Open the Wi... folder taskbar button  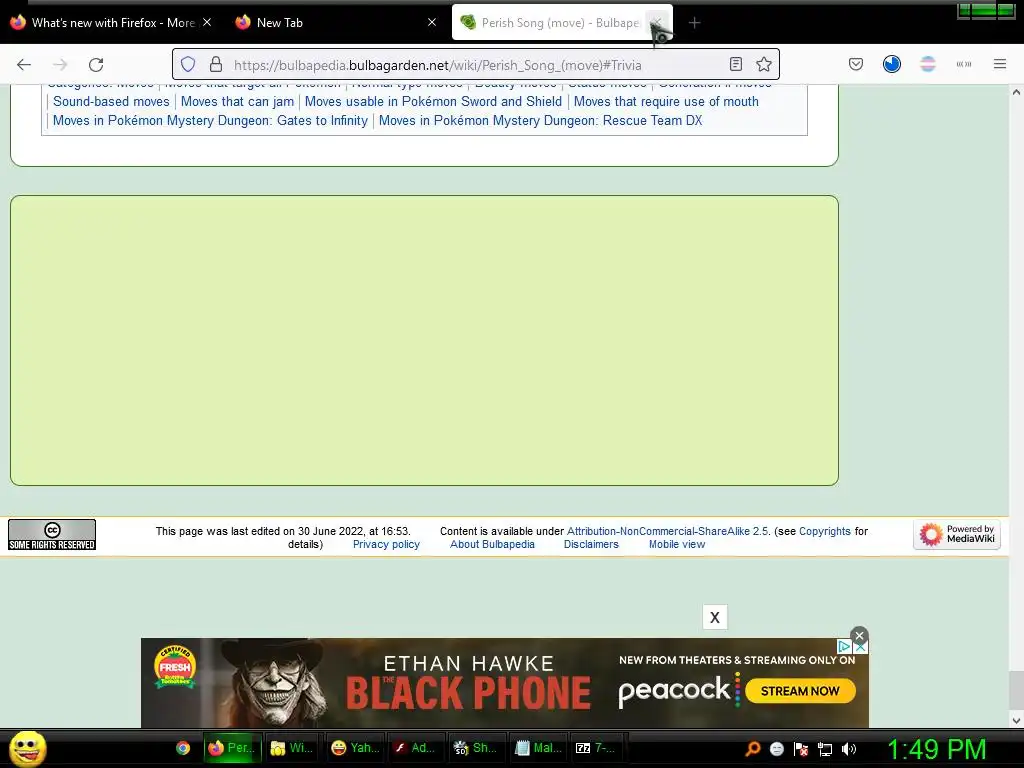[x=292, y=748]
